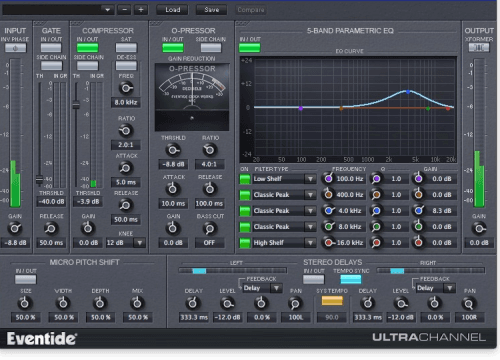Click the Save preset button

(212, 10)
